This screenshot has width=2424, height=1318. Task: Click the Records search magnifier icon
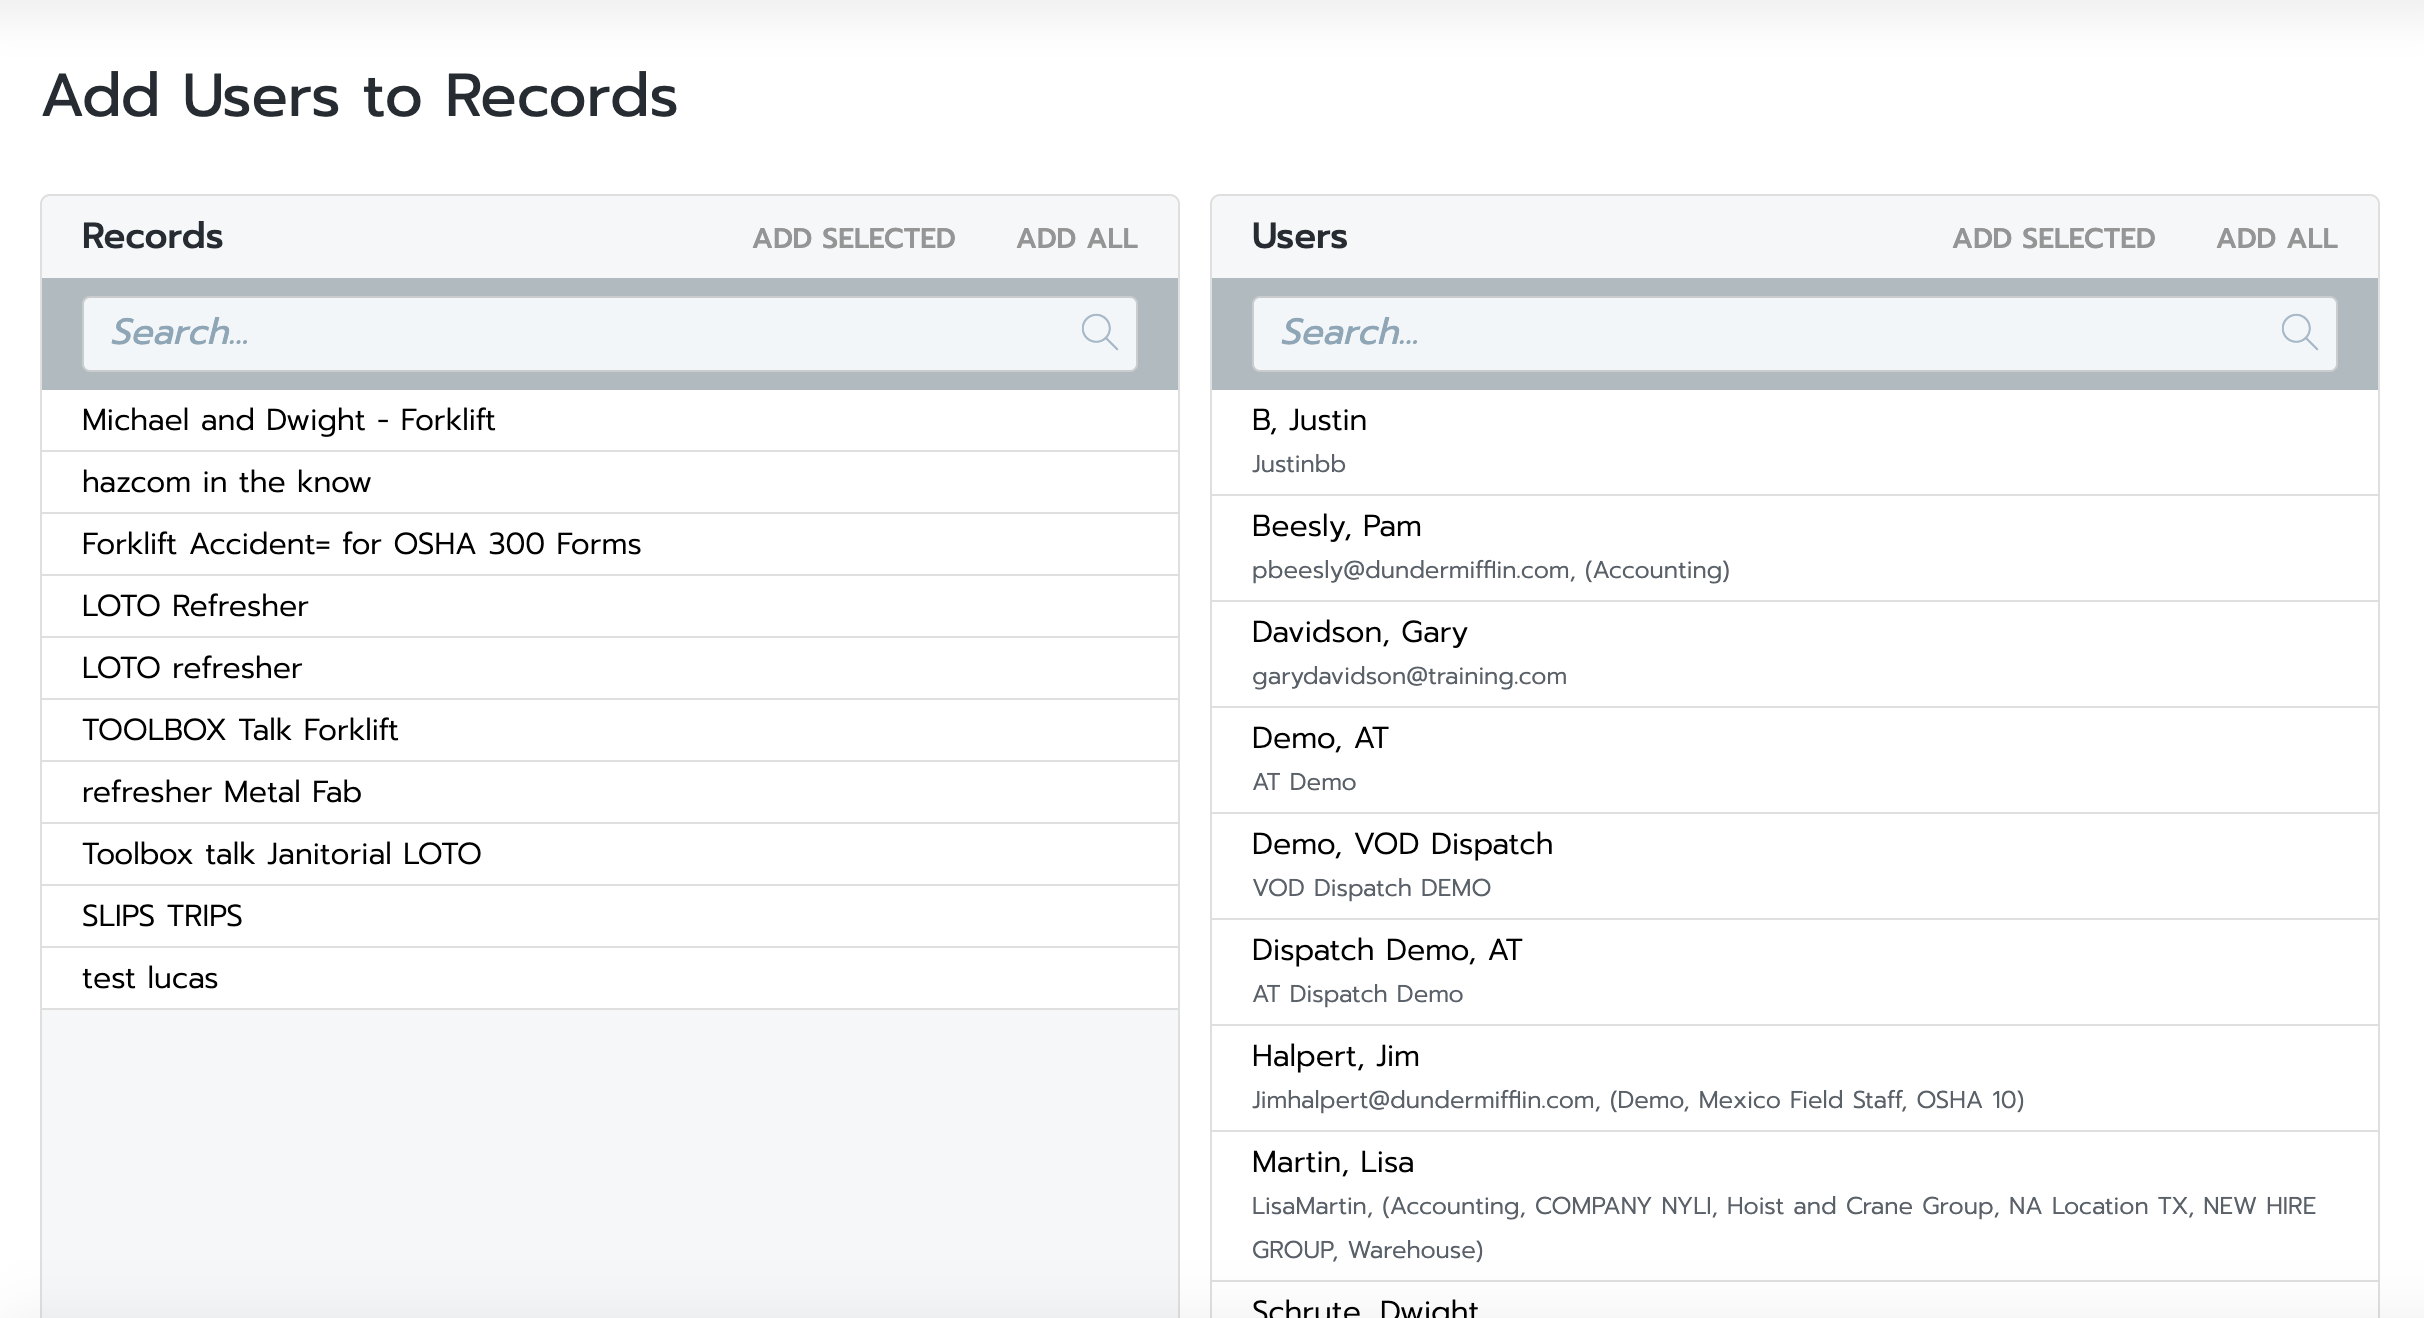(1099, 332)
